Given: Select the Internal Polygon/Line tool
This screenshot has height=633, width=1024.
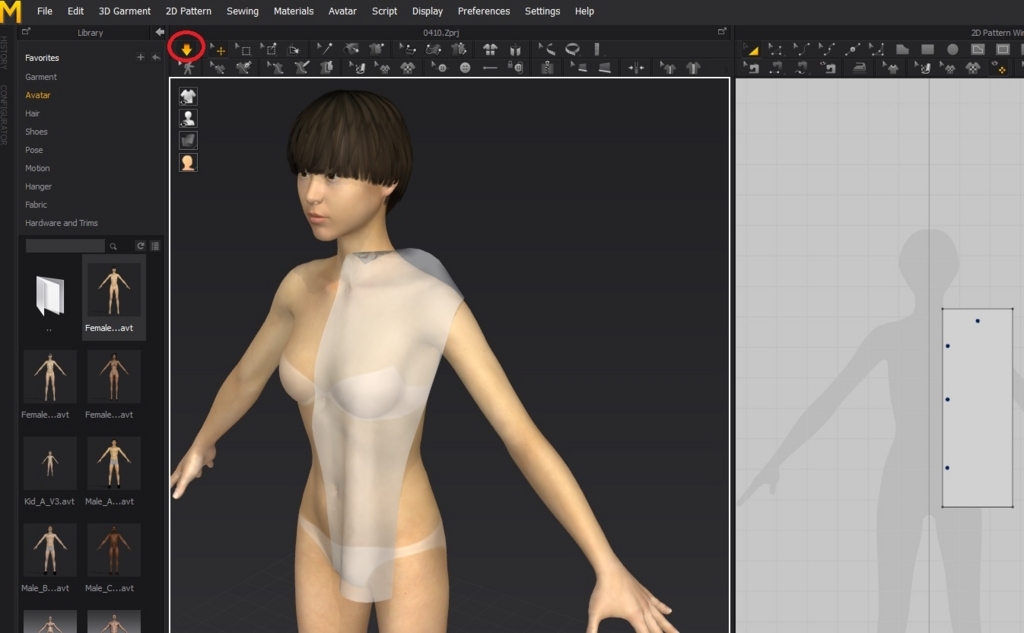Looking at the screenshot, I should tap(978, 50).
